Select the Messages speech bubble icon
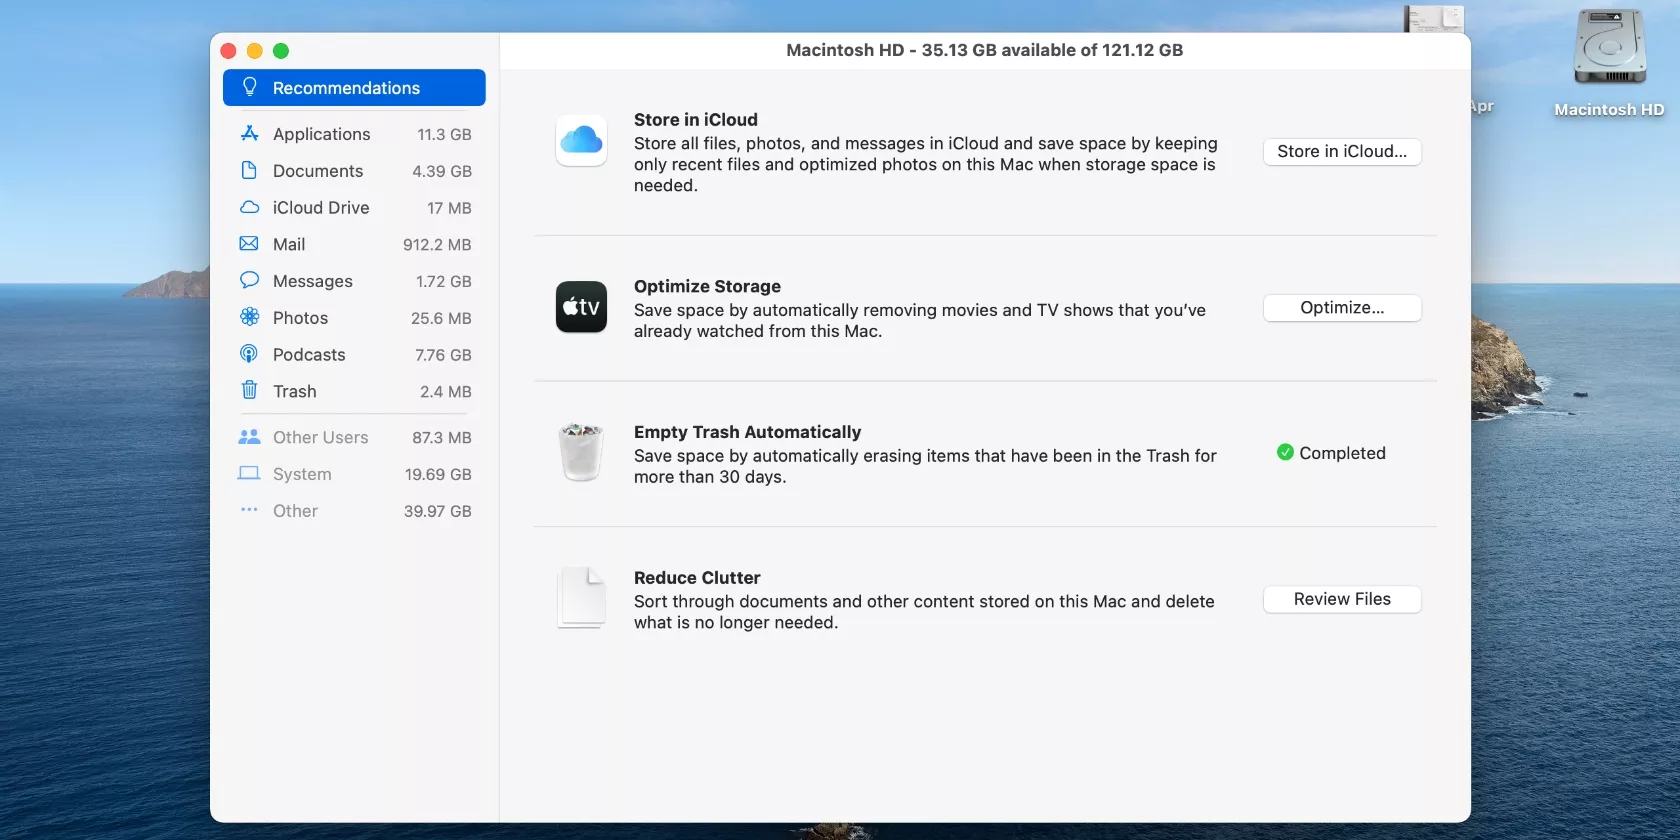The height and width of the screenshot is (840, 1680). click(250, 281)
